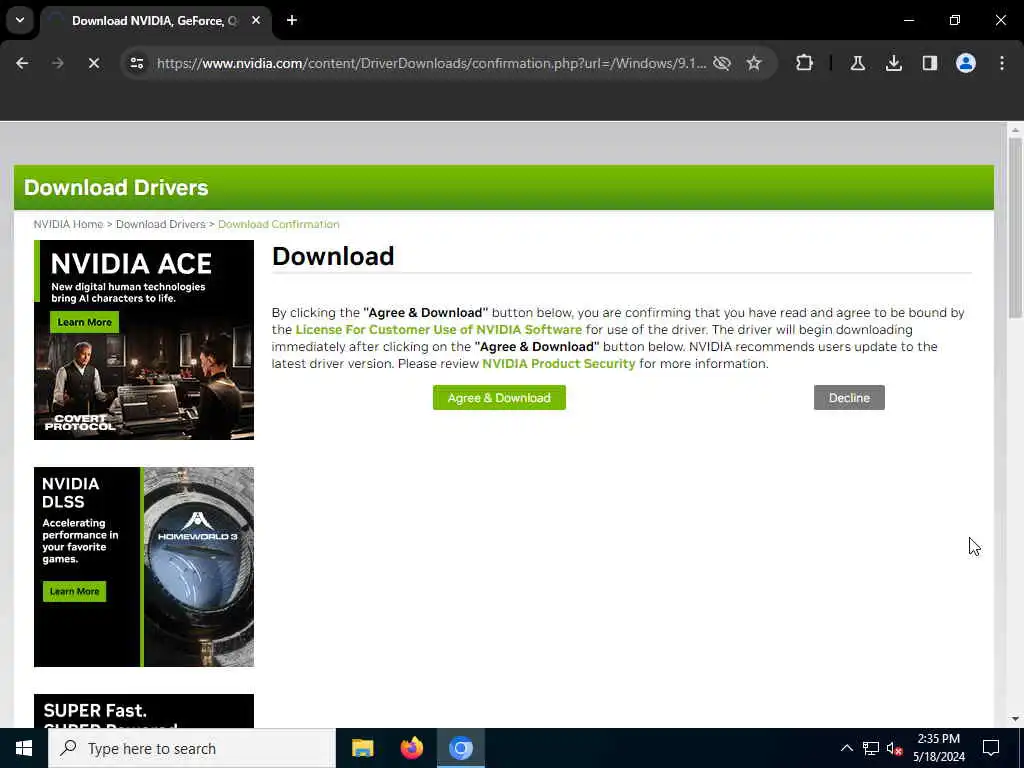This screenshot has width=1024, height=768.
Task: Toggle the browser side panel
Action: [929, 63]
